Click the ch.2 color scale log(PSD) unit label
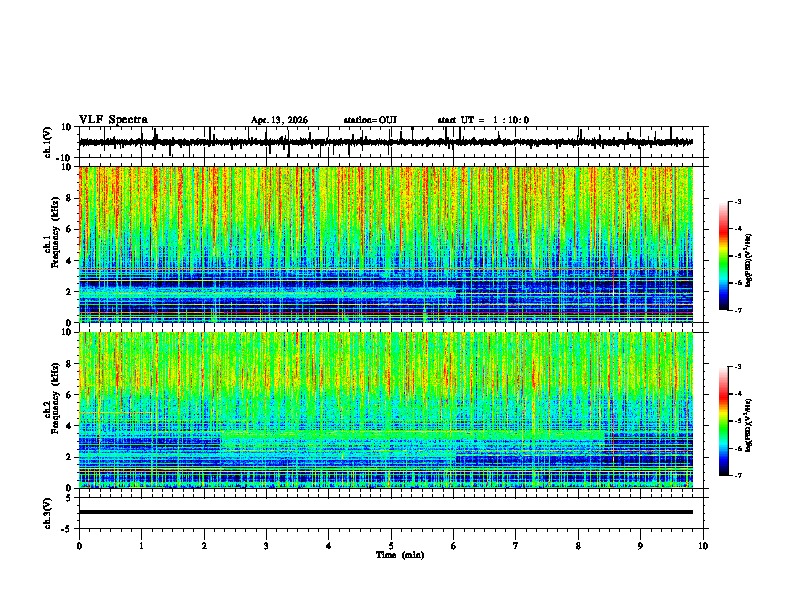 (749, 425)
